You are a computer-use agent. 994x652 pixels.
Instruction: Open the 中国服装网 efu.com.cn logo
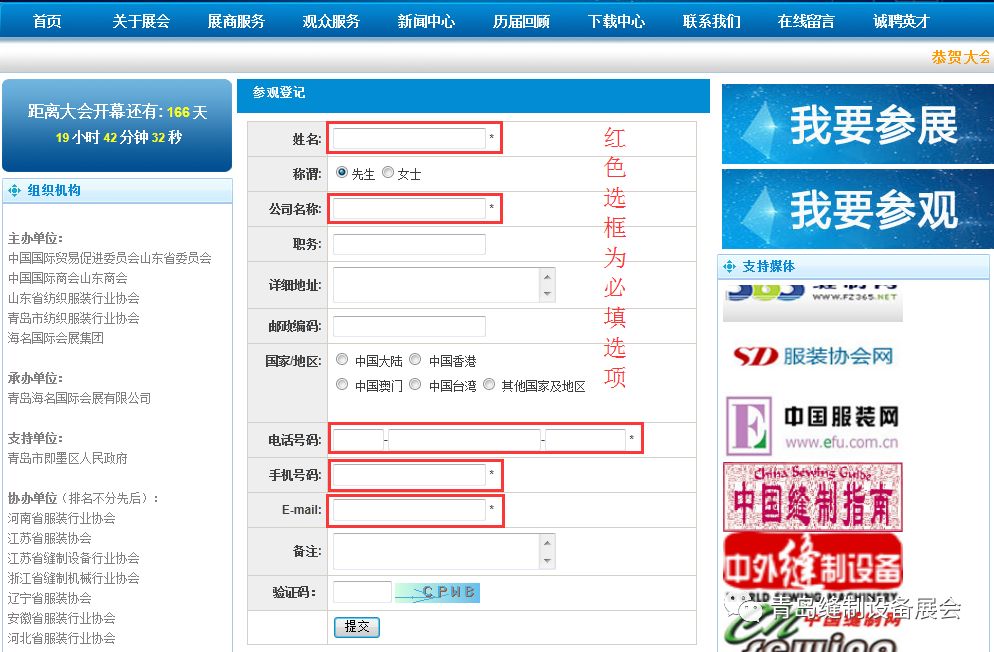click(812, 426)
